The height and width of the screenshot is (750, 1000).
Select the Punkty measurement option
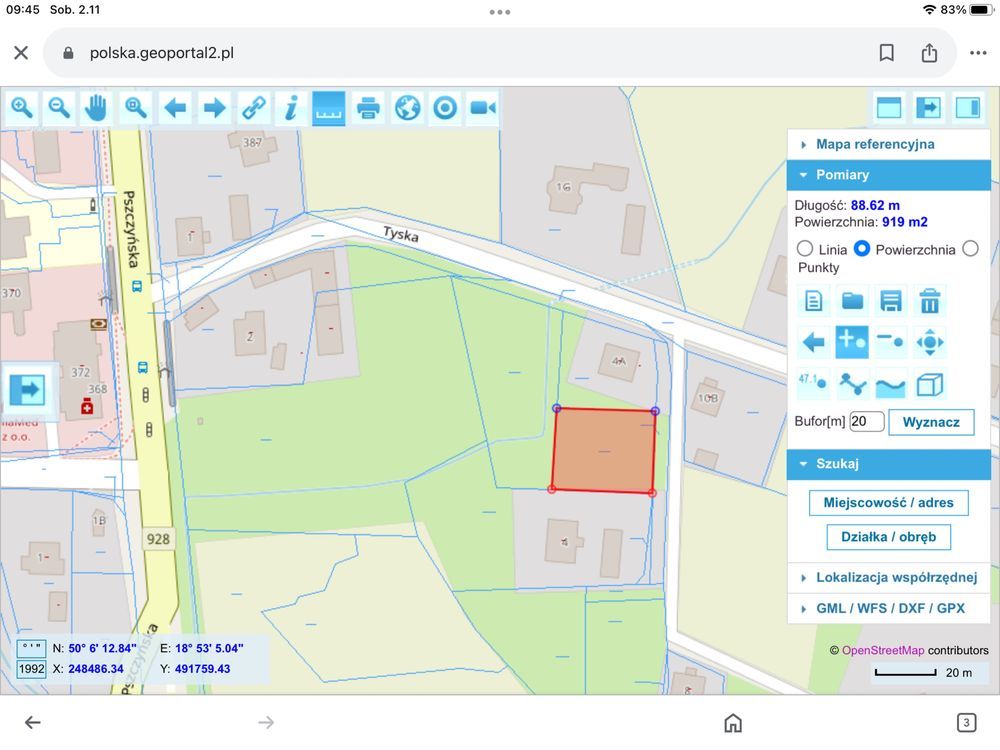[x=969, y=249]
